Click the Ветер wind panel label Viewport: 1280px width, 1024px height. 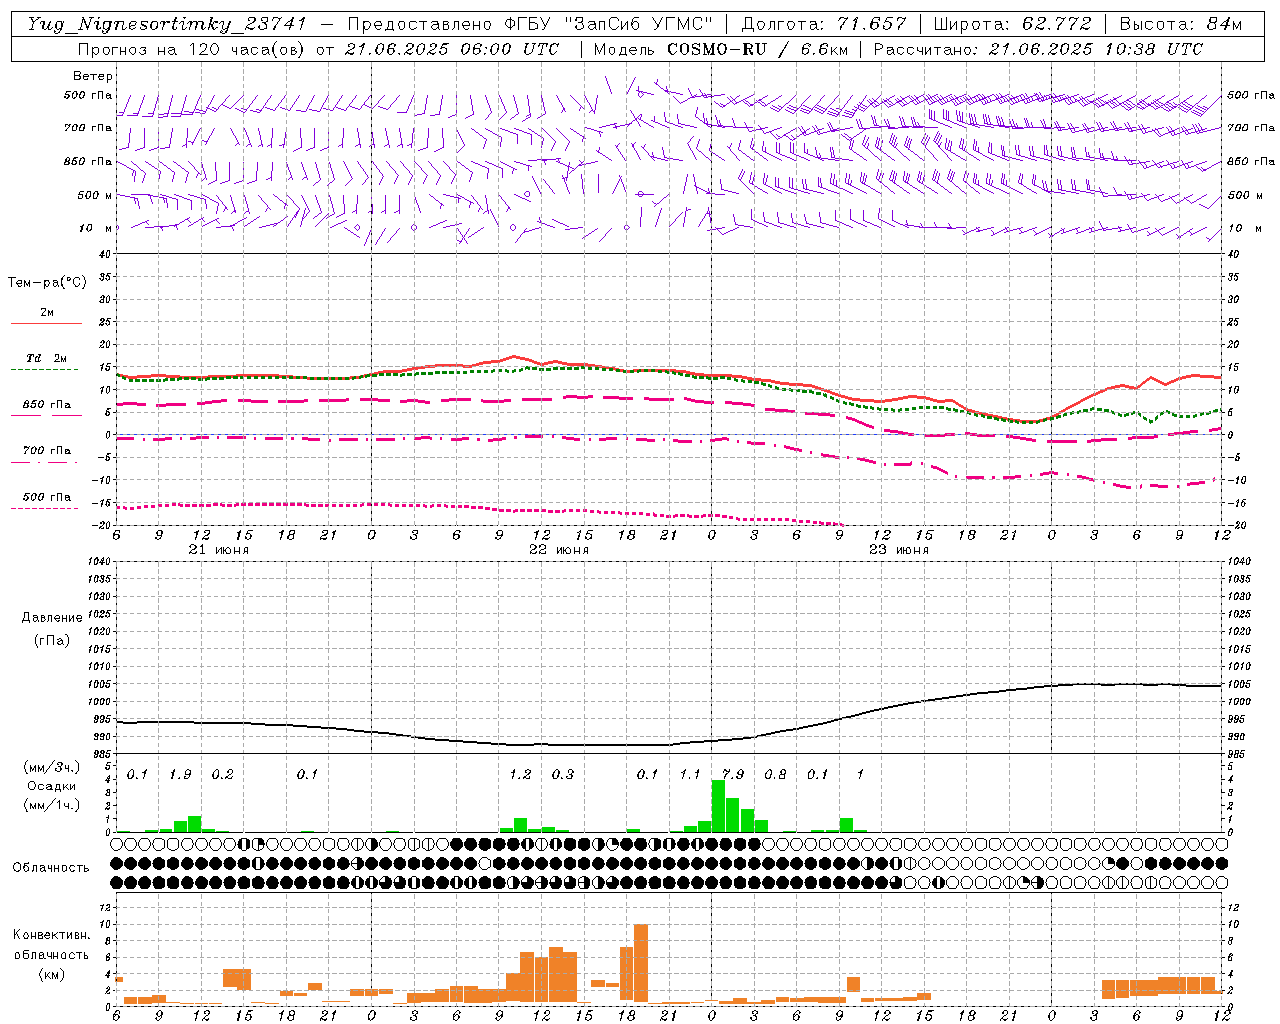point(93,76)
